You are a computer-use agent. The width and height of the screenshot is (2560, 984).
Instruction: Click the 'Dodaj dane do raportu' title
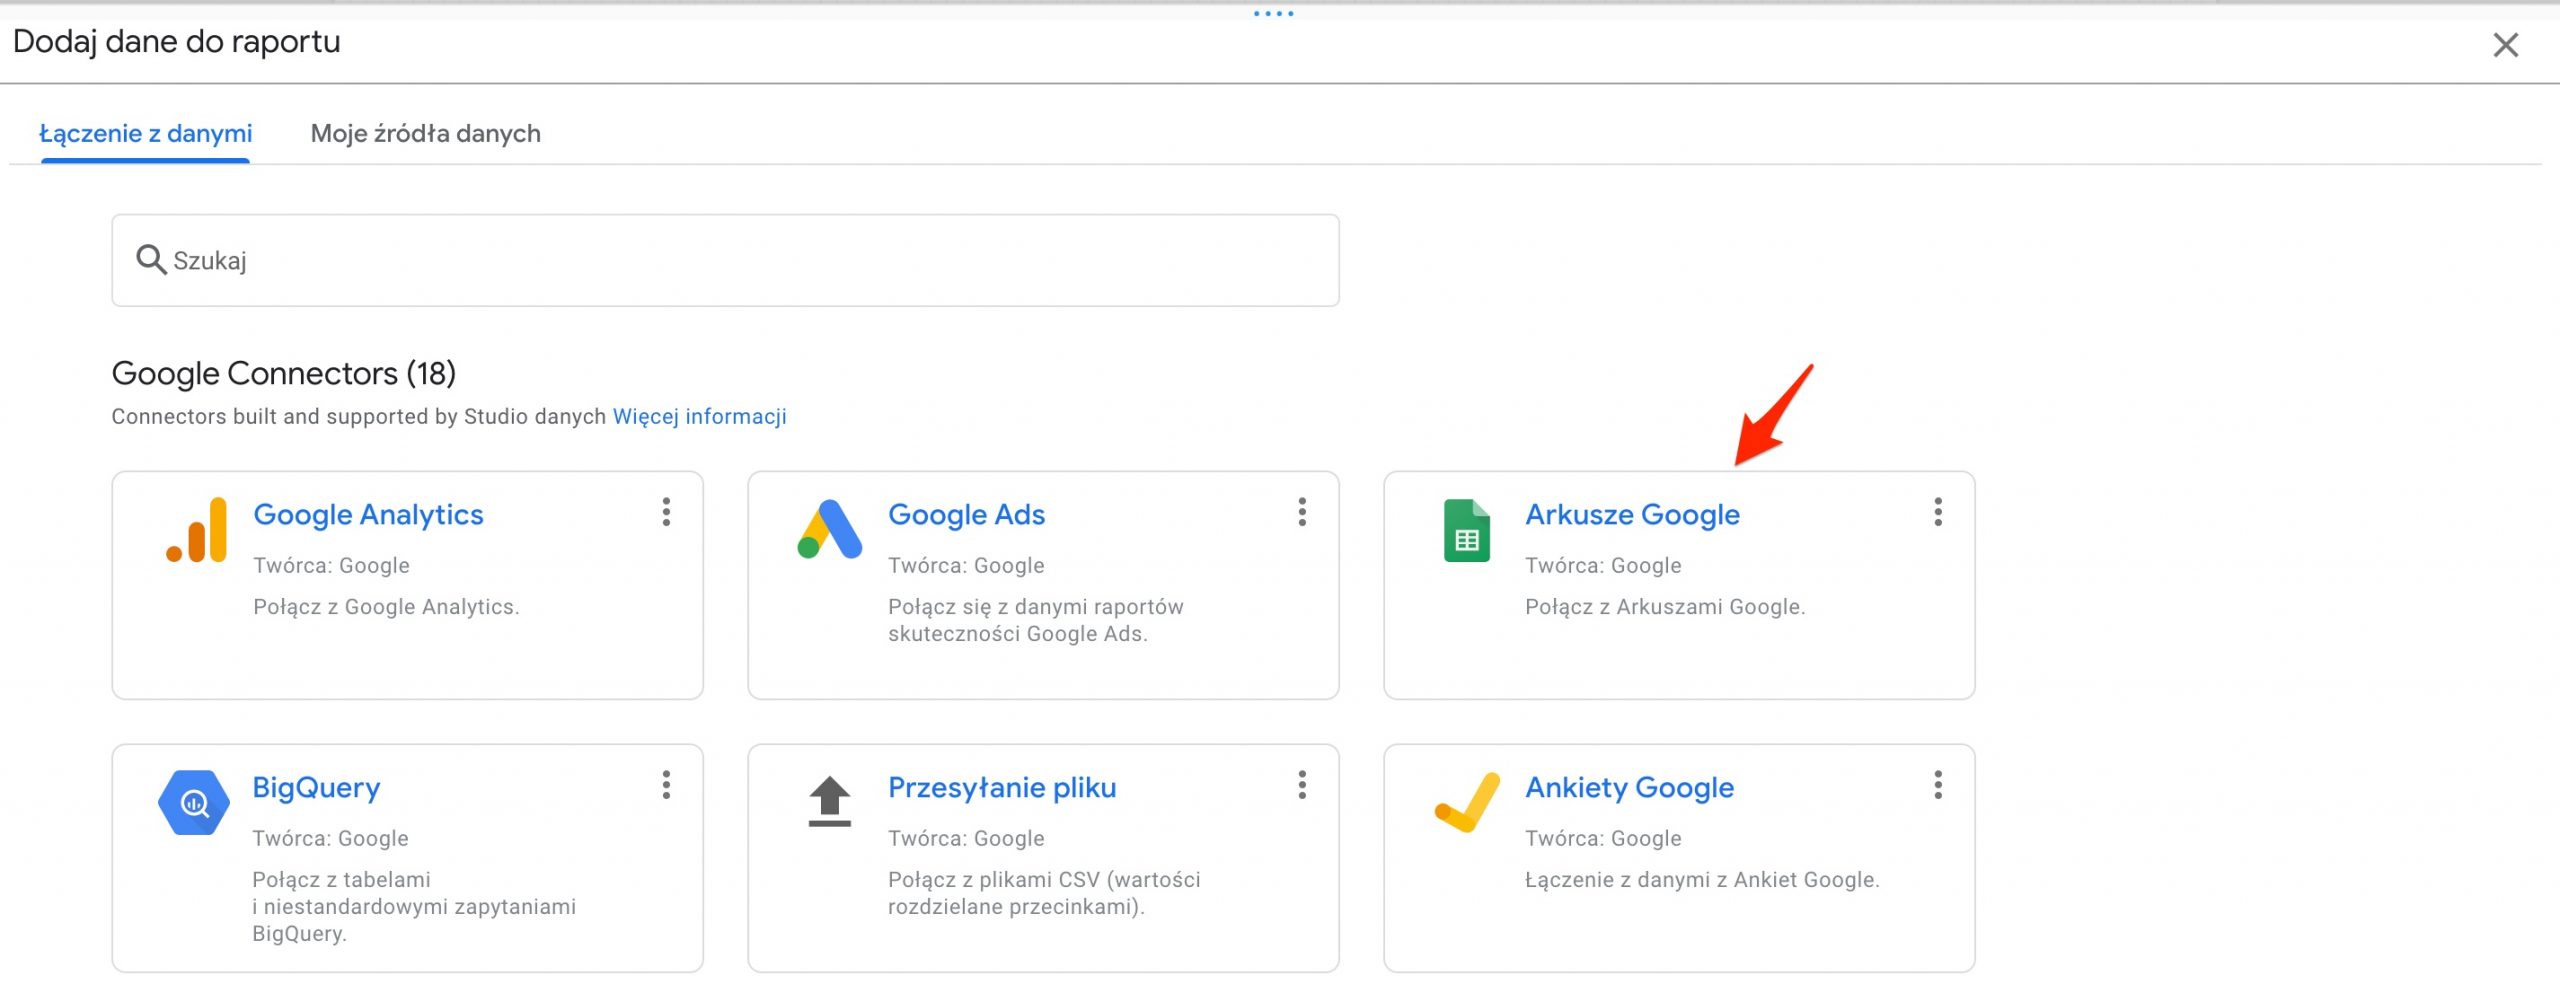(176, 42)
